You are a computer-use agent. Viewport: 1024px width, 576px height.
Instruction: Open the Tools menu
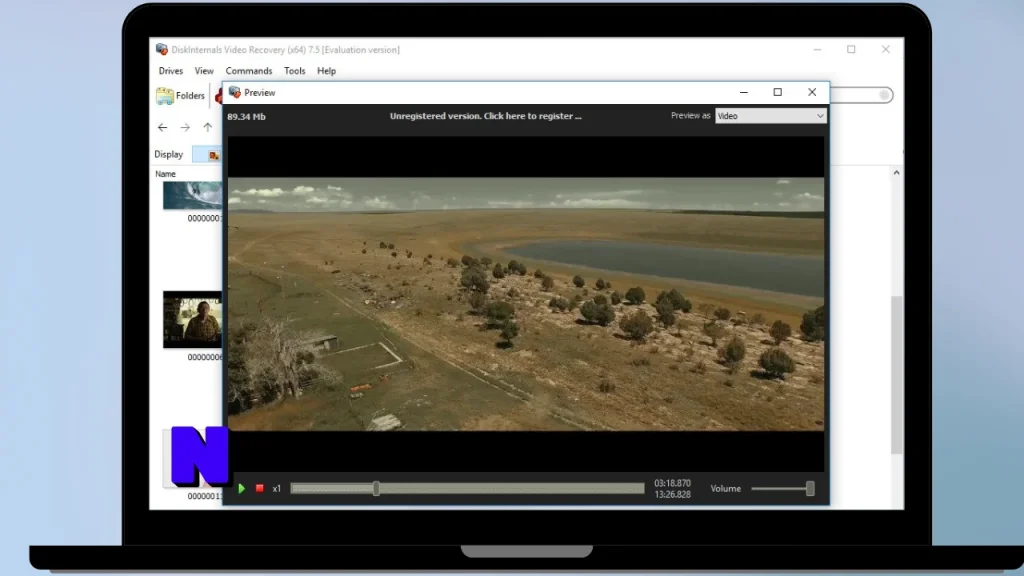(x=295, y=71)
